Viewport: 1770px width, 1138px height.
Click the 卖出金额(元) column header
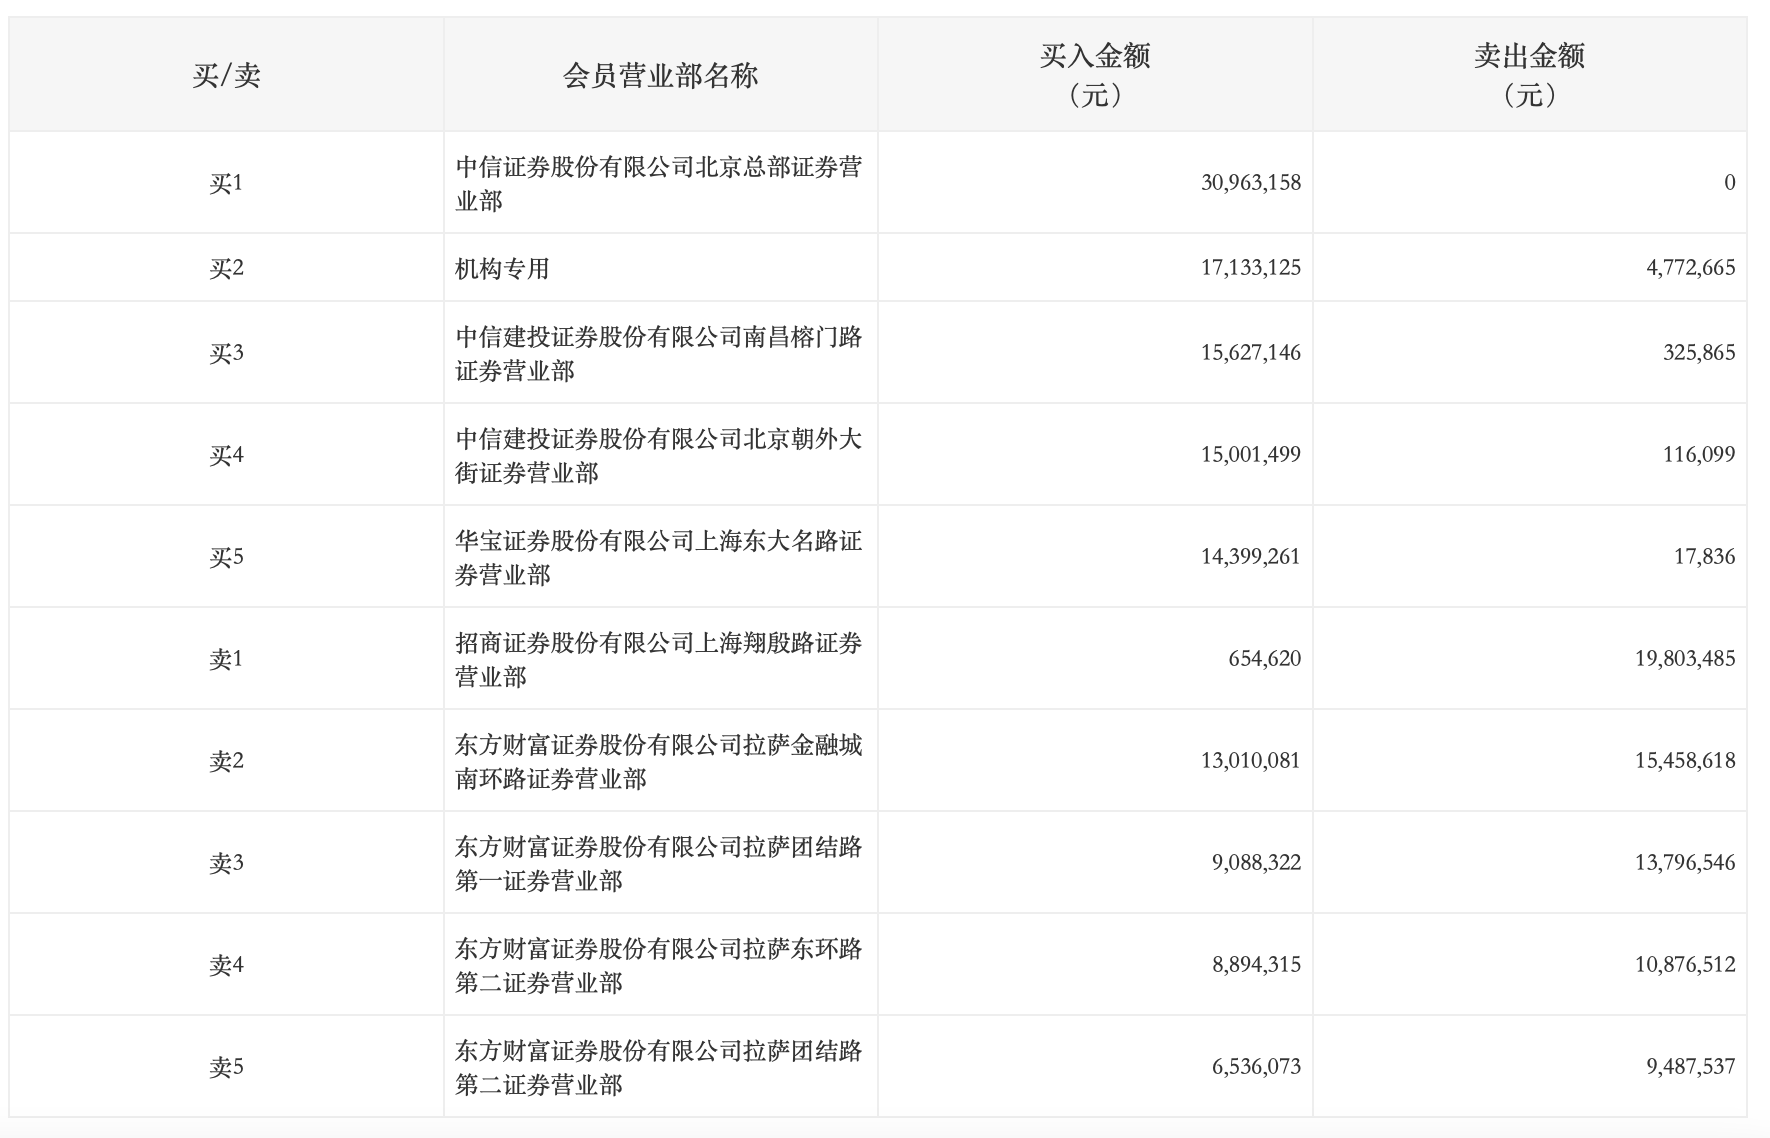point(1529,75)
